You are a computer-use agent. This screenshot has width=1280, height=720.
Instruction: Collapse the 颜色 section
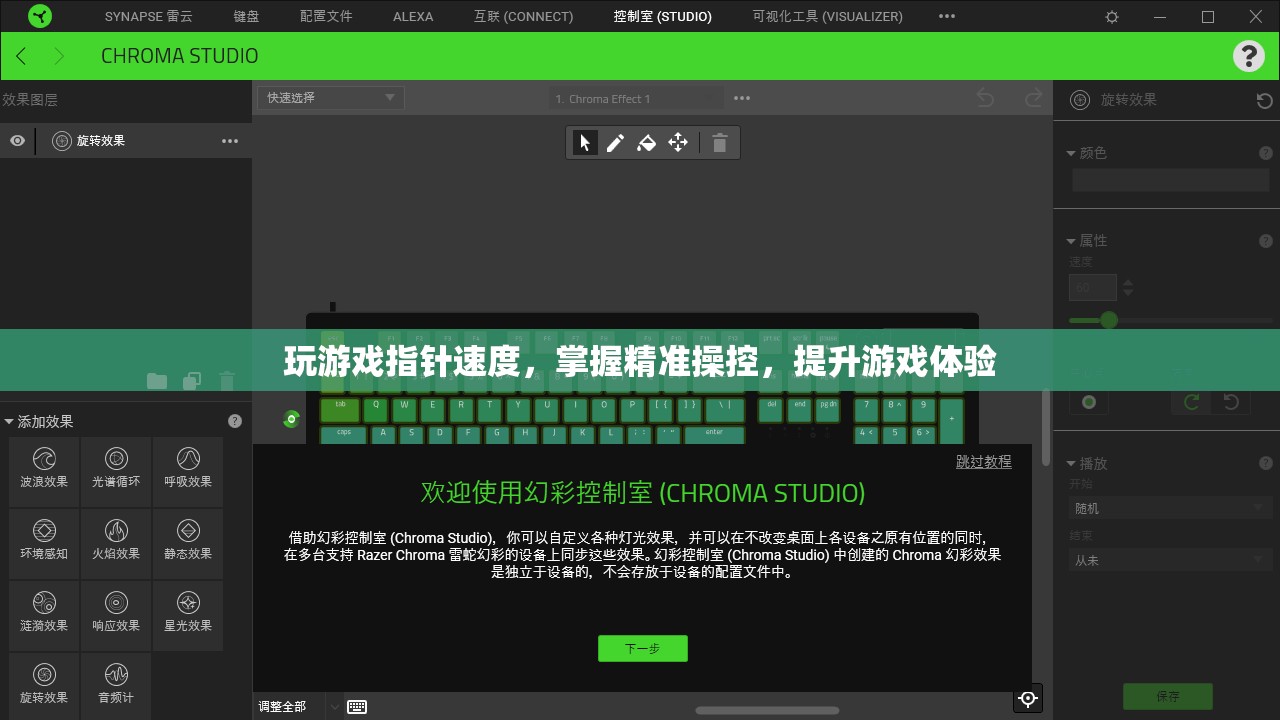coord(1071,153)
